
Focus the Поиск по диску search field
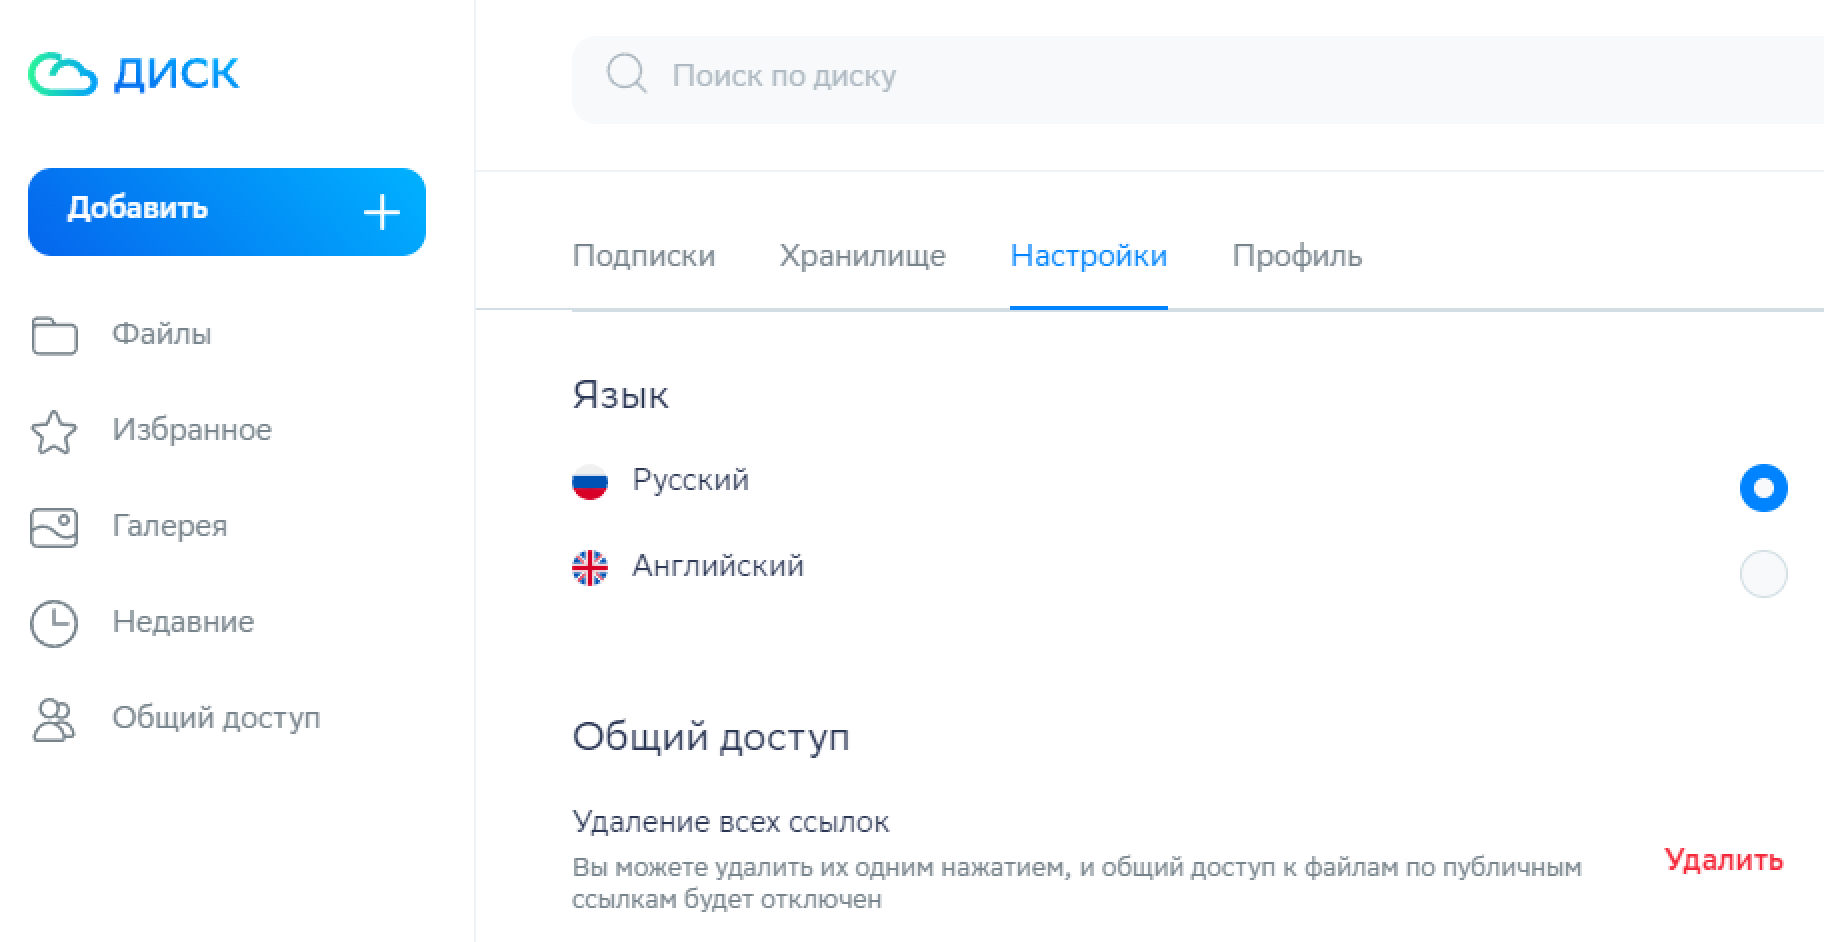[1198, 80]
